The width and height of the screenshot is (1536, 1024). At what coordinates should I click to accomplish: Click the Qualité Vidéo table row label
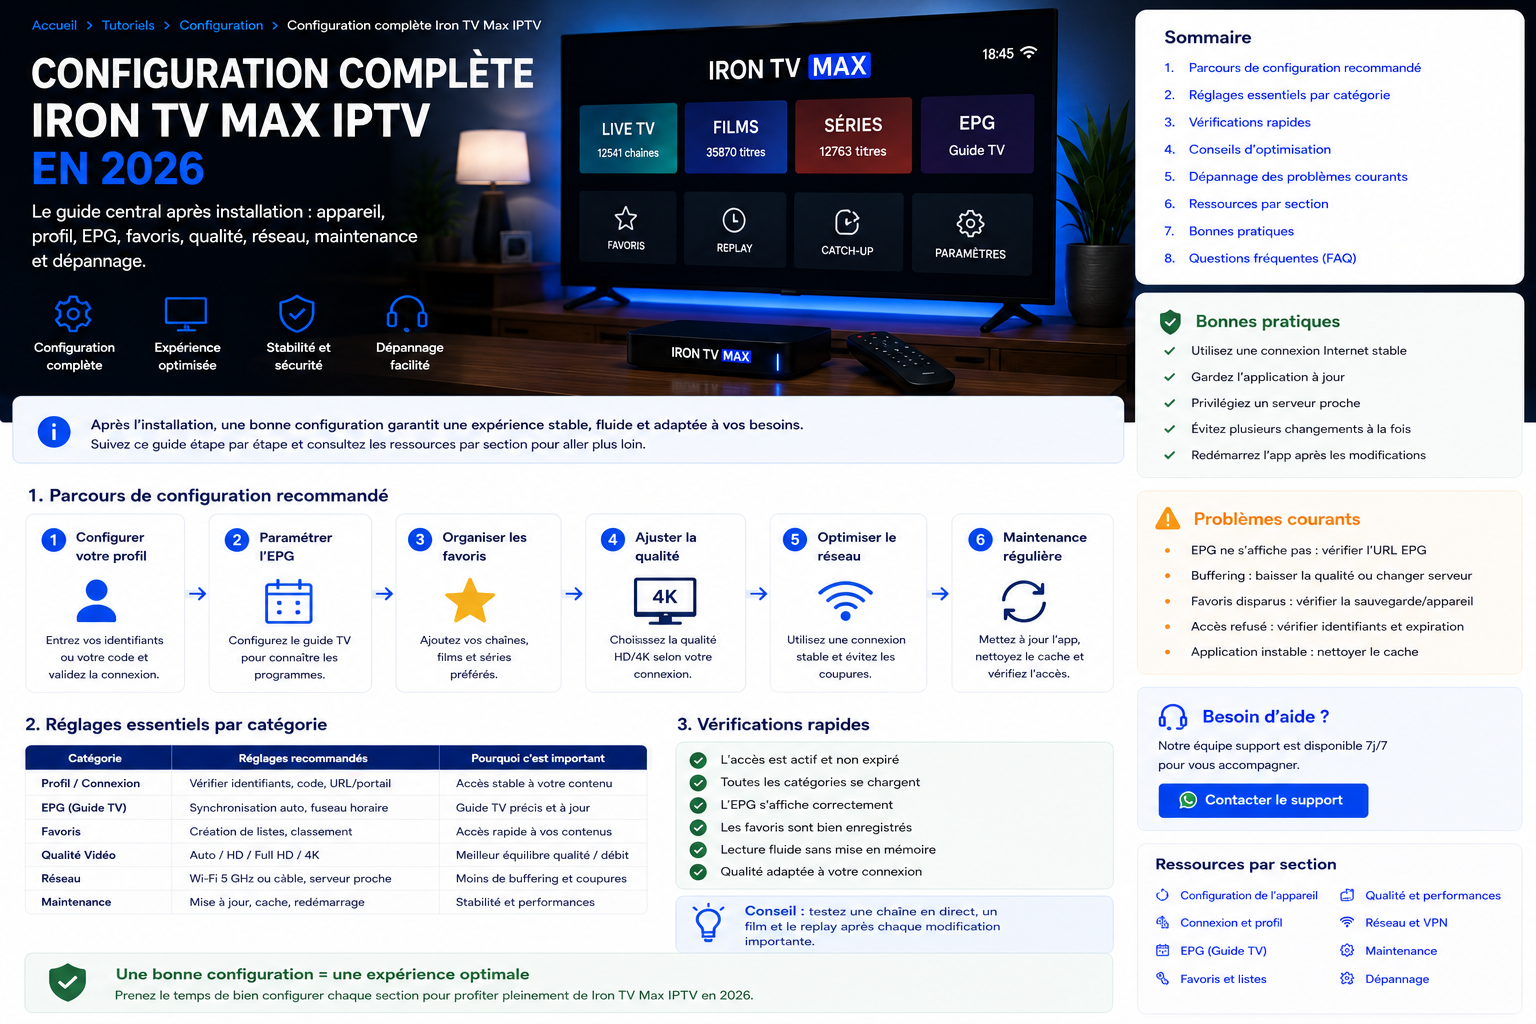(x=78, y=855)
